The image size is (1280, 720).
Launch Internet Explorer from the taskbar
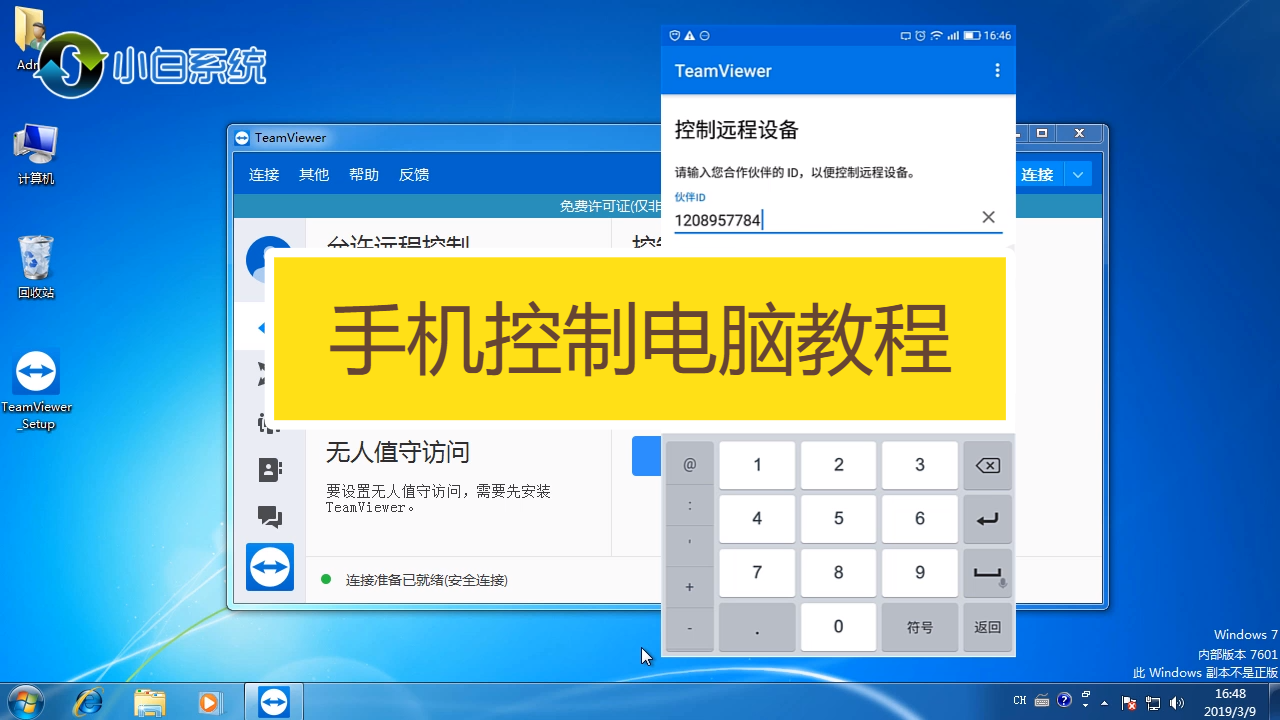[89, 702]
